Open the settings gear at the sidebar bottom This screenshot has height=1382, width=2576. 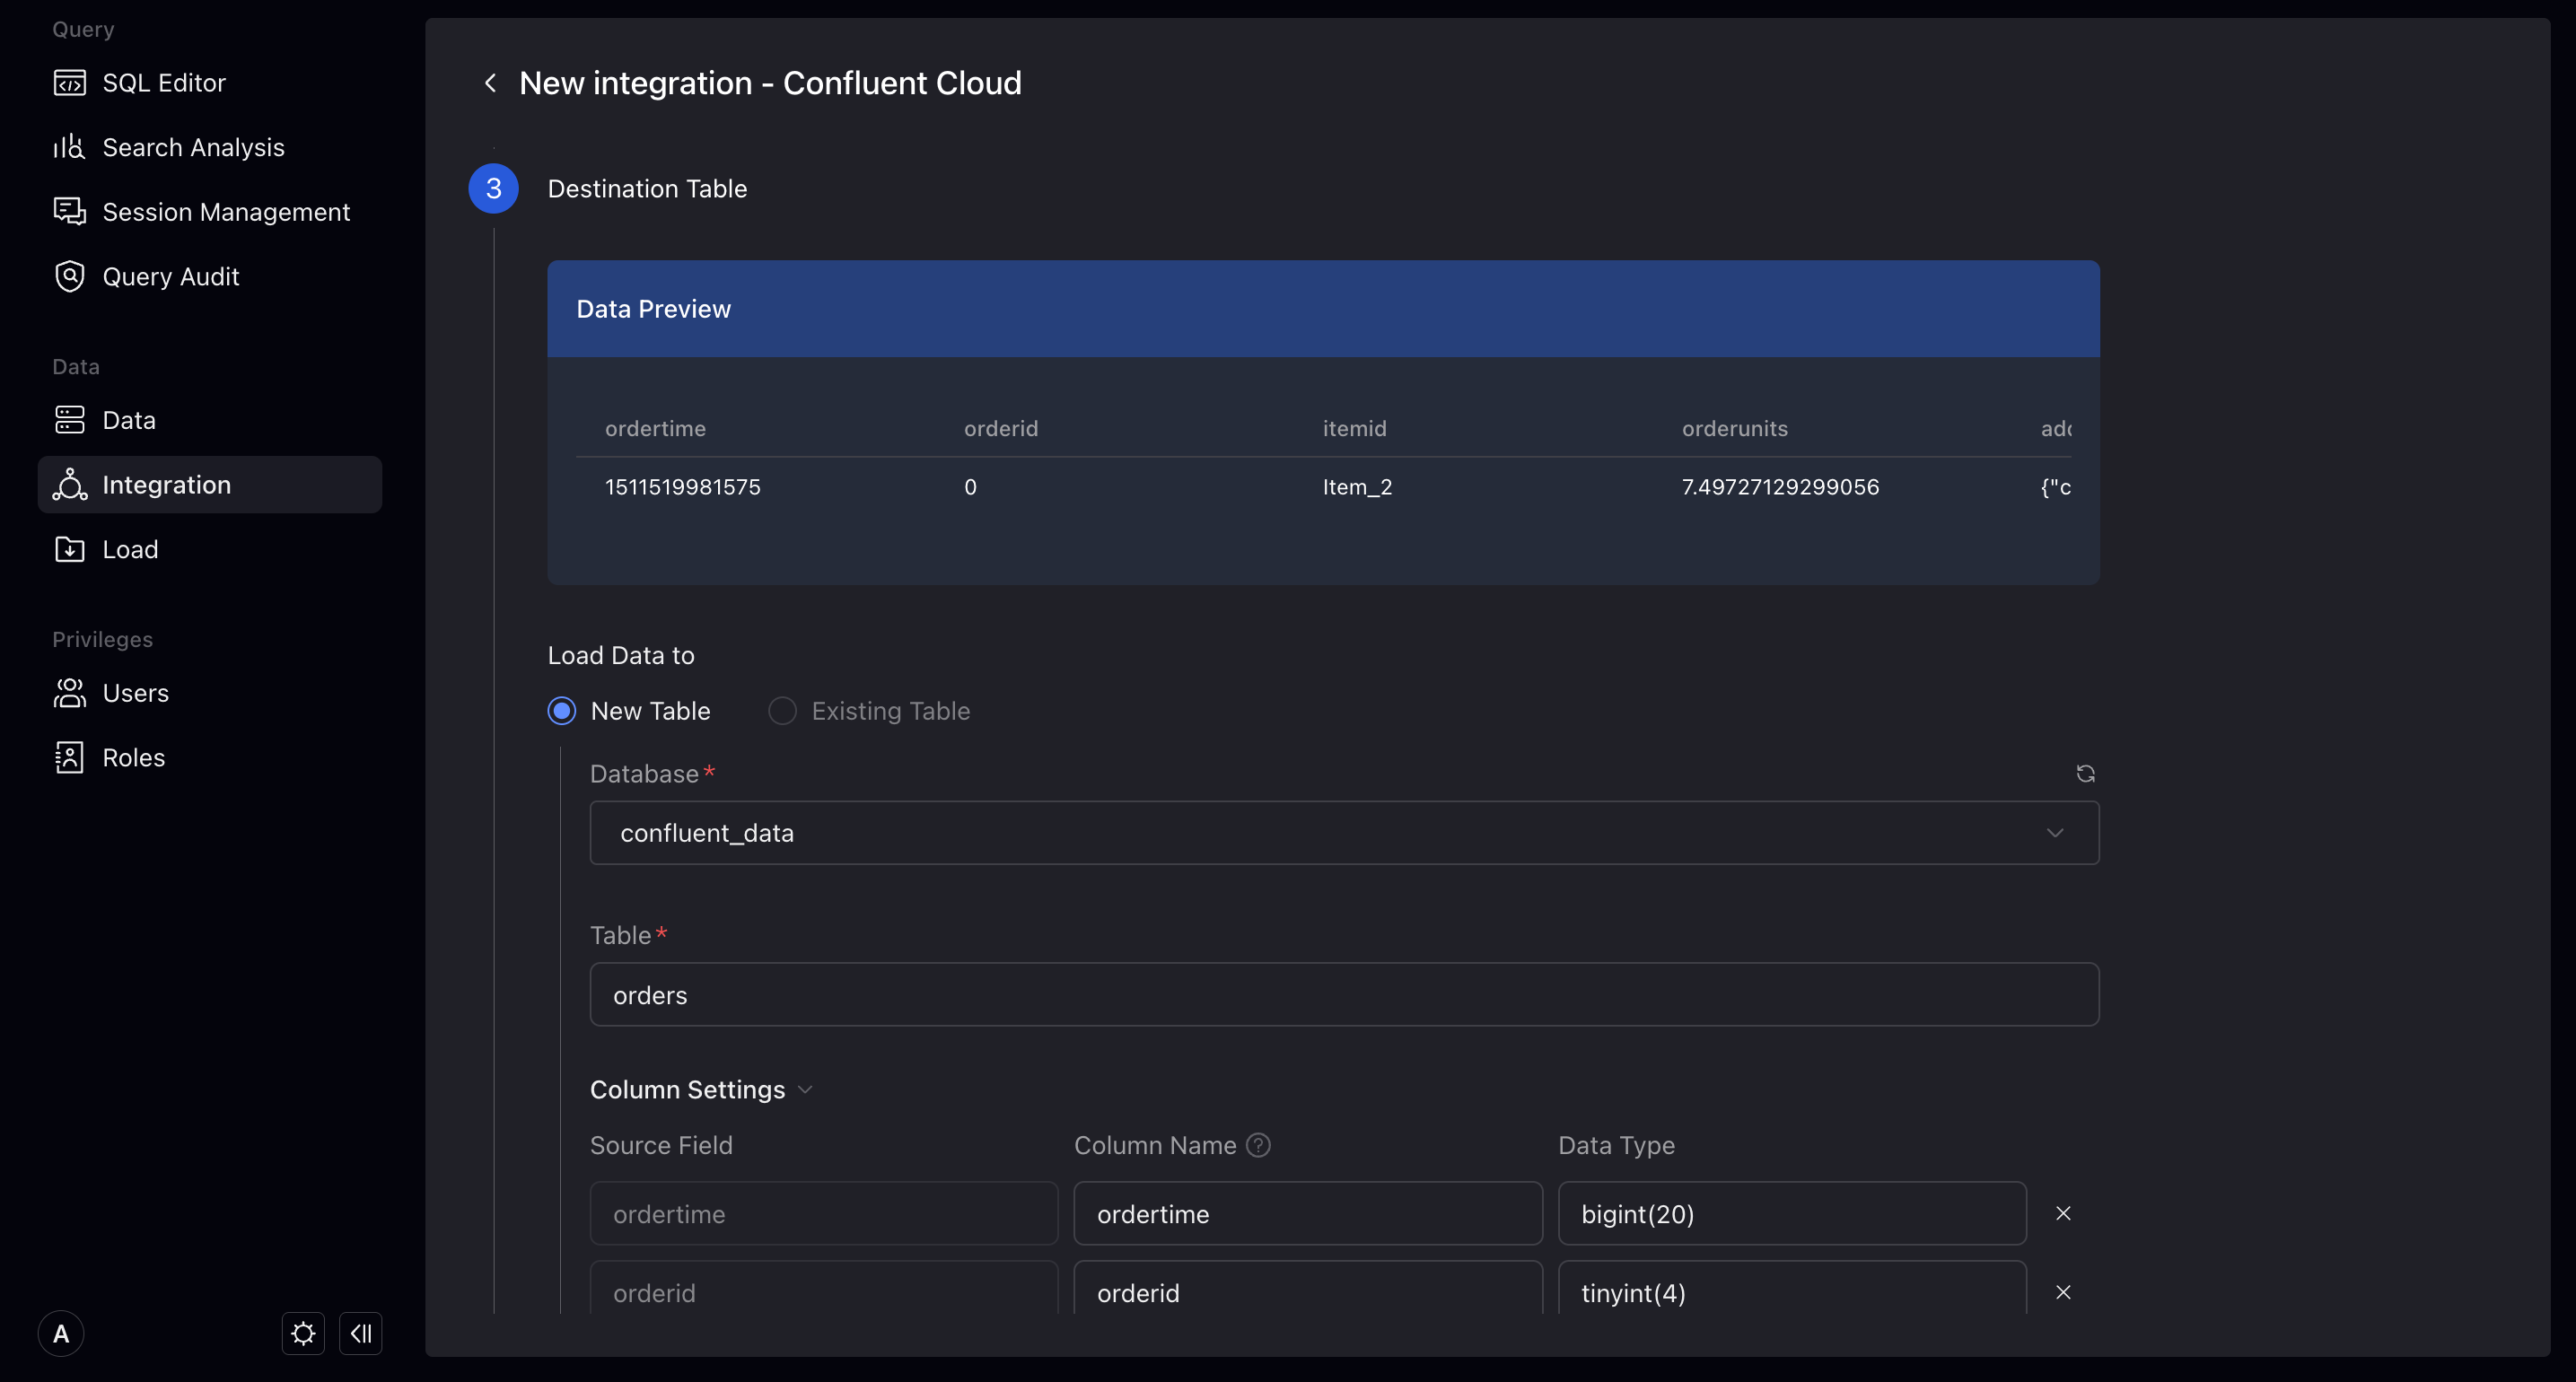302,1333
